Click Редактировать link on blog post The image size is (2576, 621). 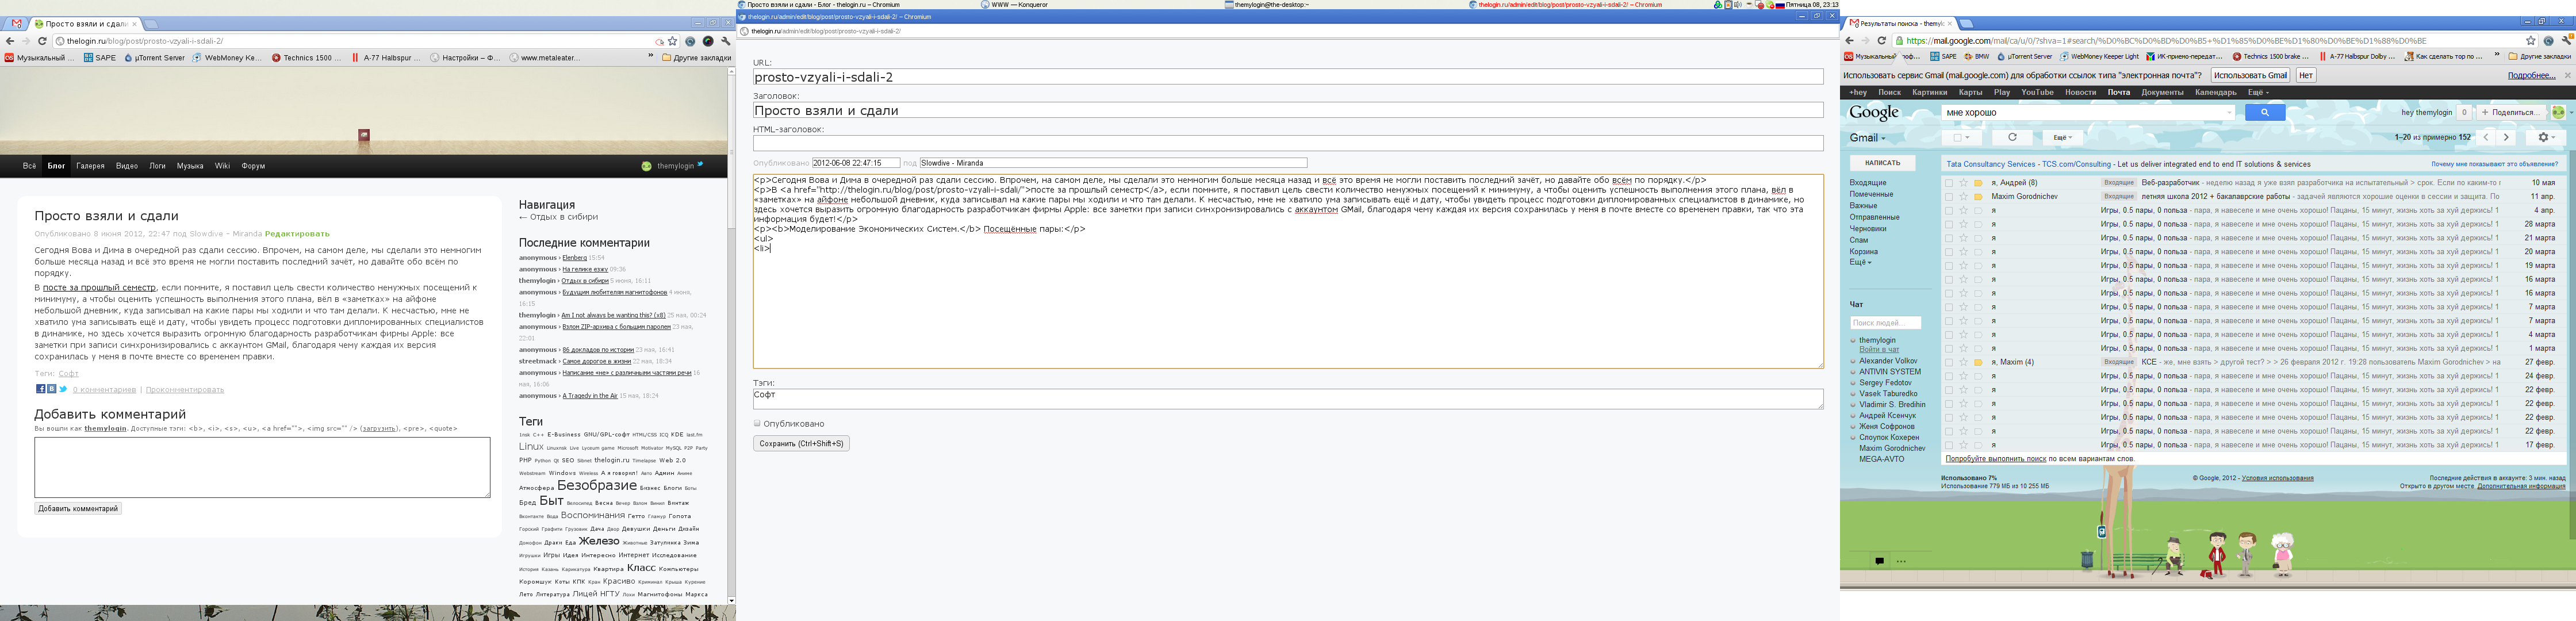[297, 234]
